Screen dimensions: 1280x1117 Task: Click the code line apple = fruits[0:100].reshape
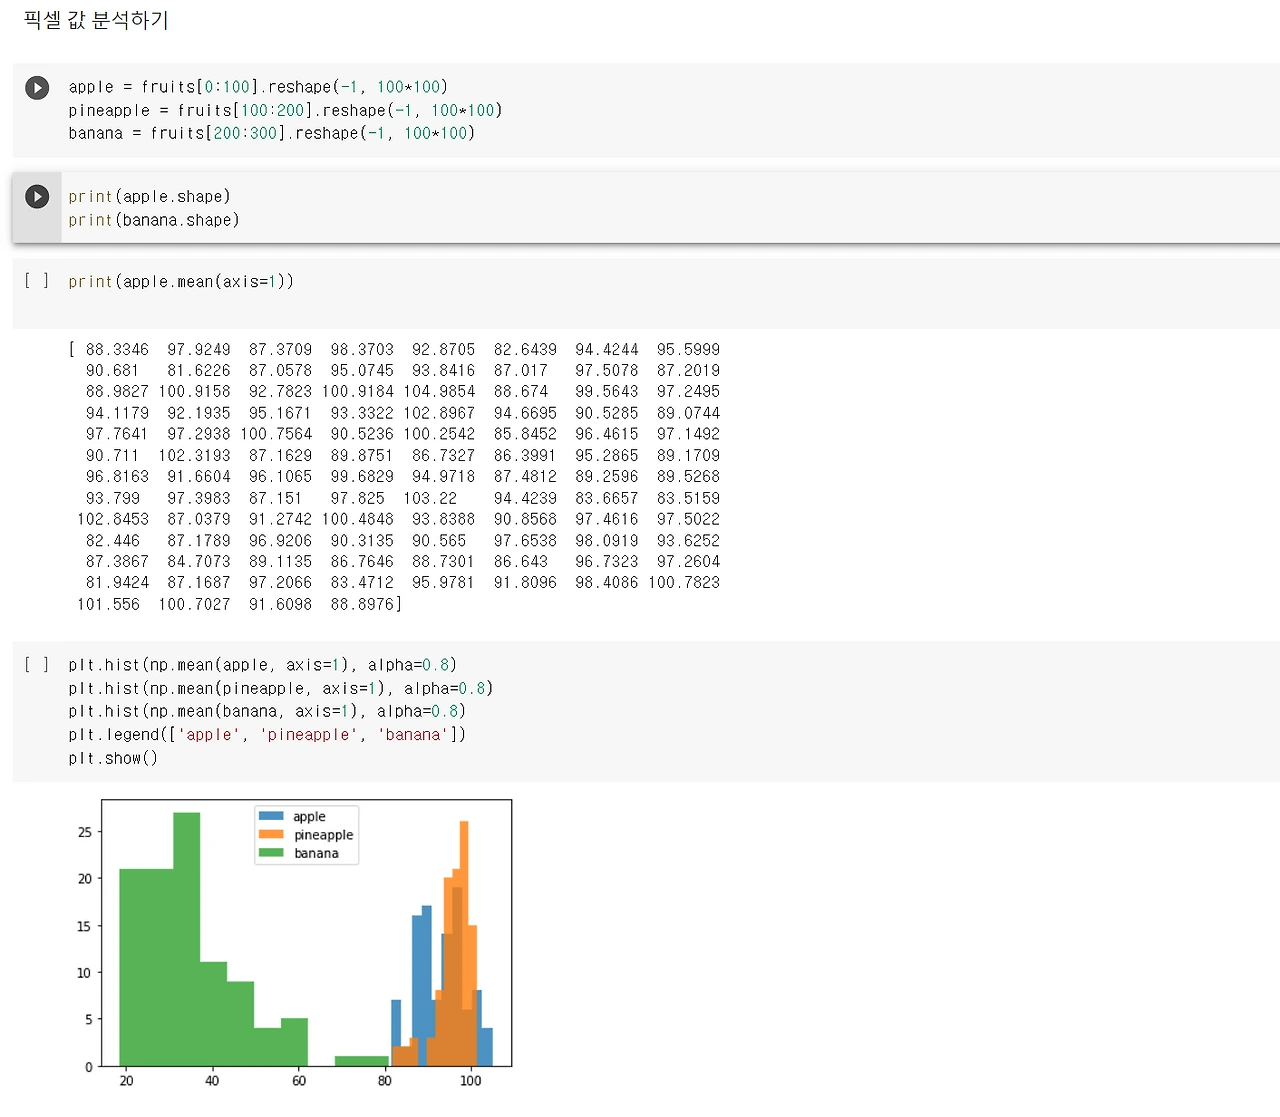click(258, 87)
